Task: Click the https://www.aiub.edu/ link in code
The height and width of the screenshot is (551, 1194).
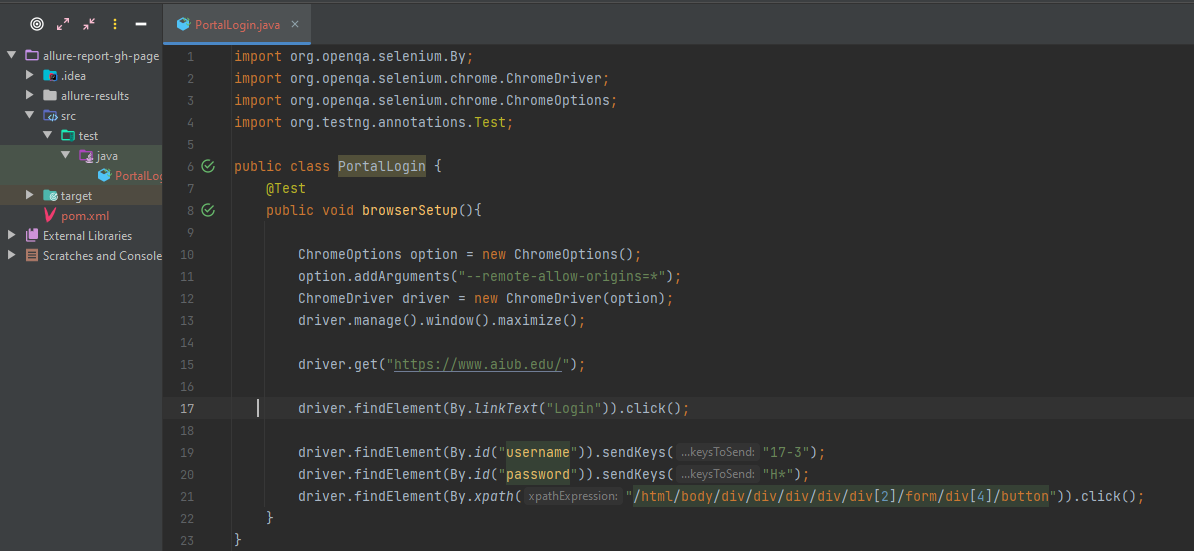Action: coord(477,365)
